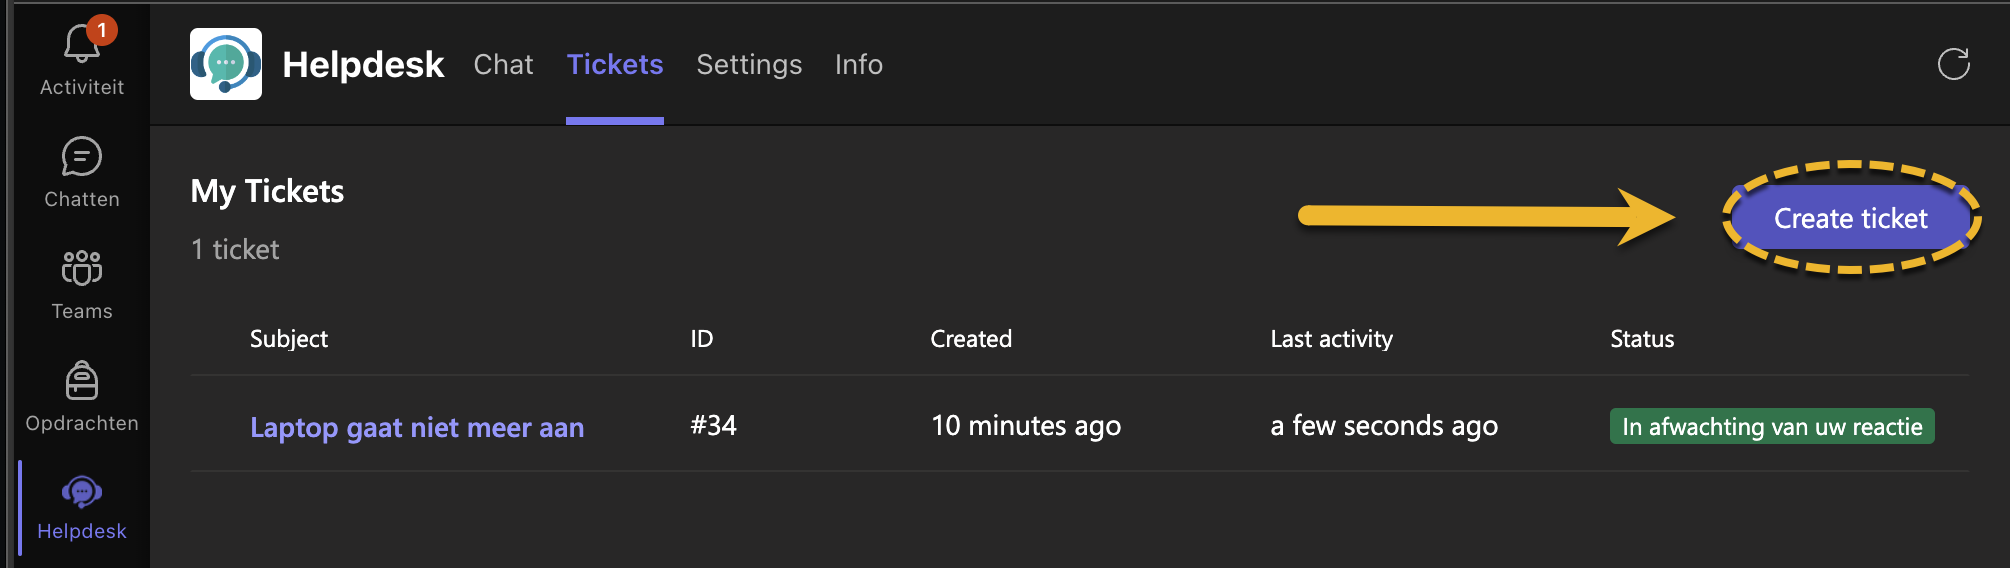This screenshot has height=568, width=2010.
Task: Open the Info tab
Action: tap(859, 65)
